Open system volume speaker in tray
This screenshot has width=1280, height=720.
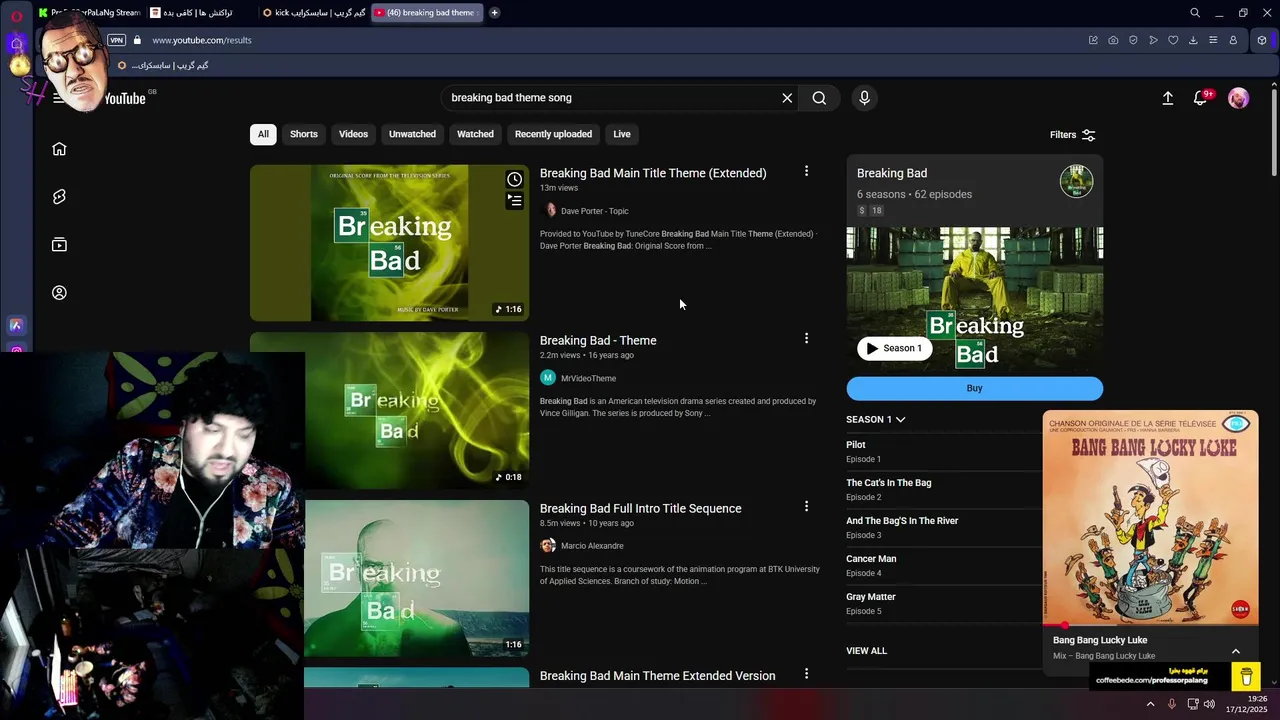(1210, 704)
